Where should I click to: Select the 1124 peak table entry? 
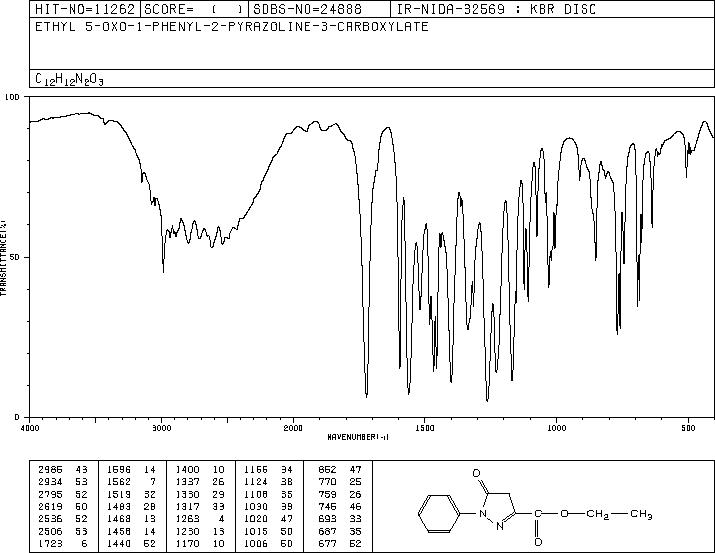(269, 482)
